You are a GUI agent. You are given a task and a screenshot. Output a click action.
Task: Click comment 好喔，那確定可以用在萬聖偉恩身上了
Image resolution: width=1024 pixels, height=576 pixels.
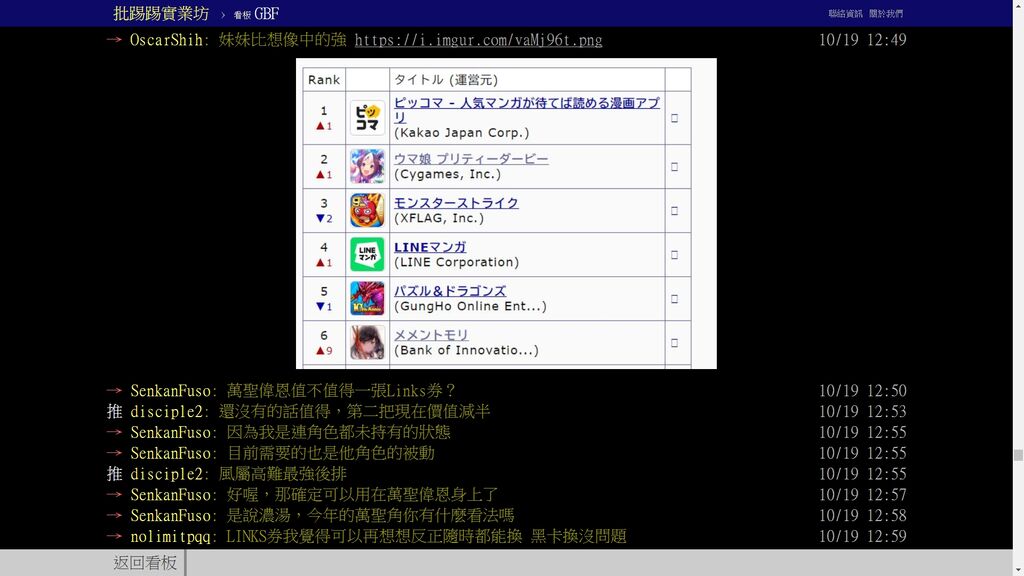tap(362, 495)
